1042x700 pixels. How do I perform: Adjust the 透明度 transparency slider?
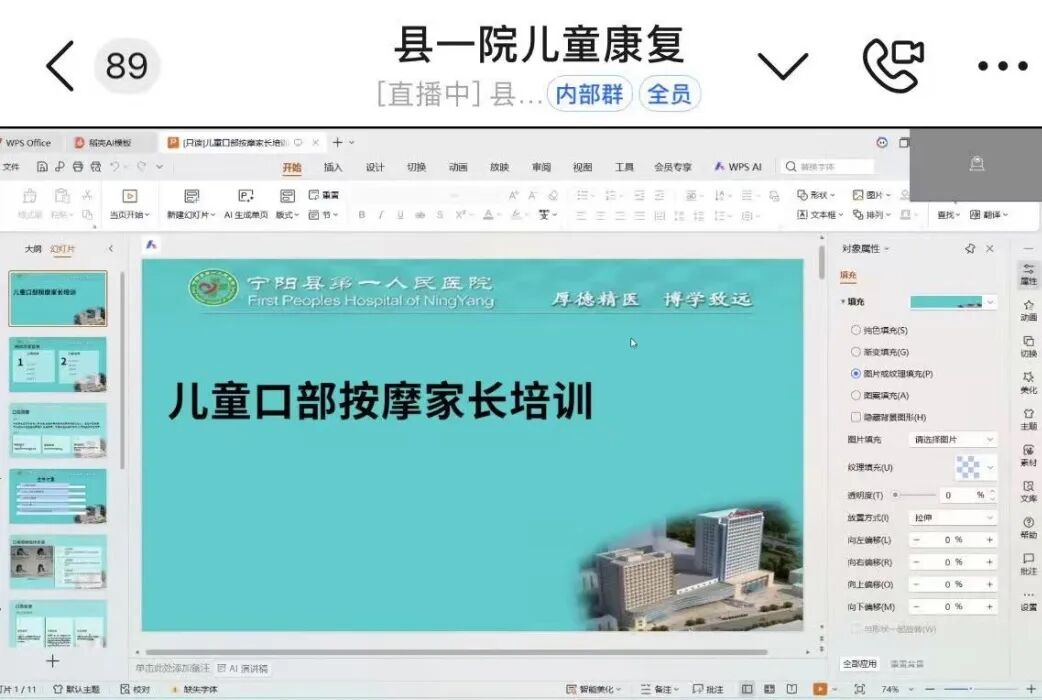pos(914,495)
